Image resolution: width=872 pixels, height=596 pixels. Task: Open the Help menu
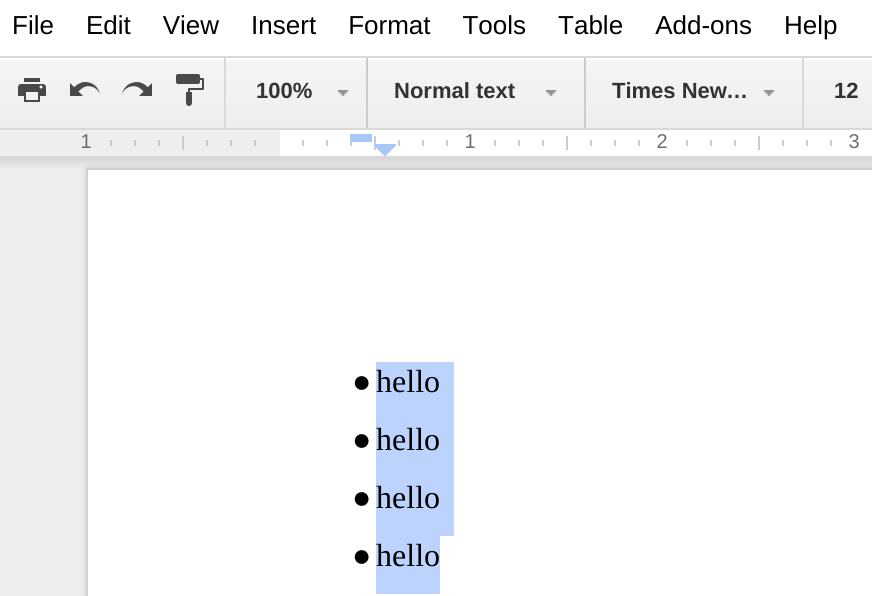click(810, 26)
